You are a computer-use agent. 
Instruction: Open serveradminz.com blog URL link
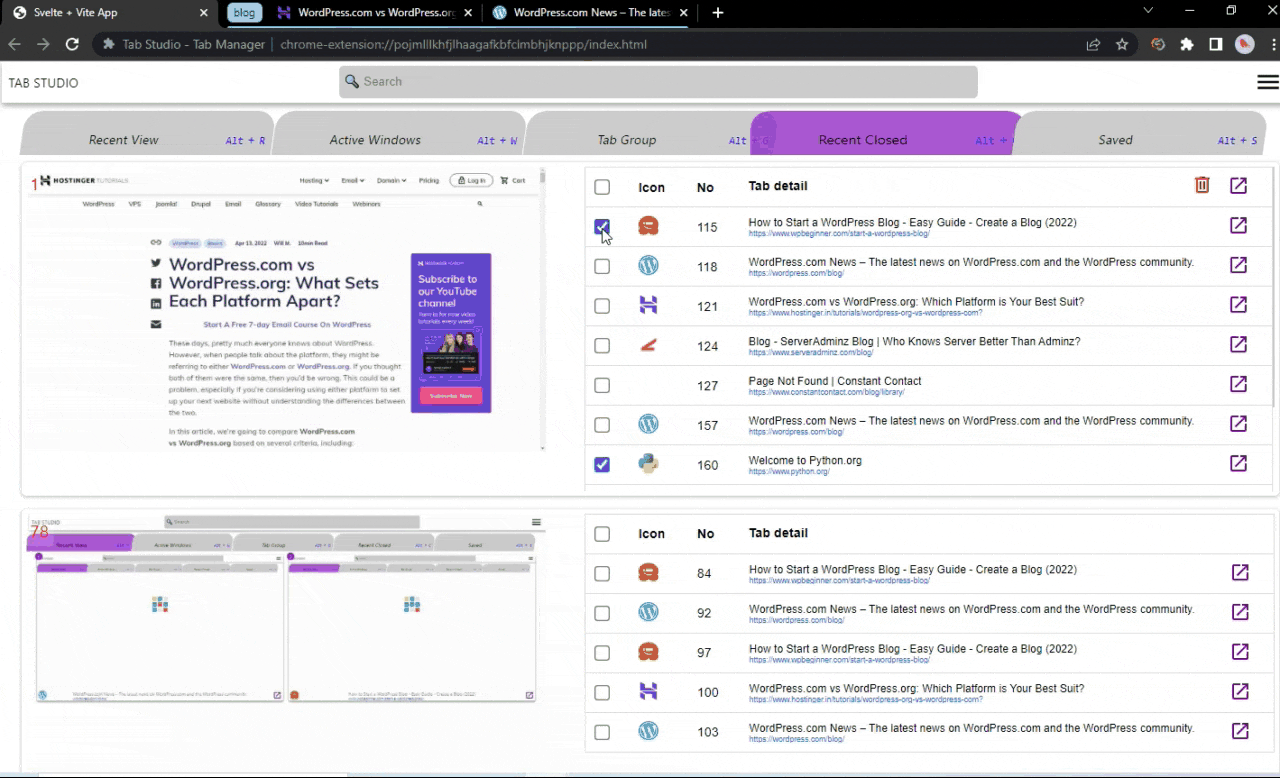[x=811, y=353]
